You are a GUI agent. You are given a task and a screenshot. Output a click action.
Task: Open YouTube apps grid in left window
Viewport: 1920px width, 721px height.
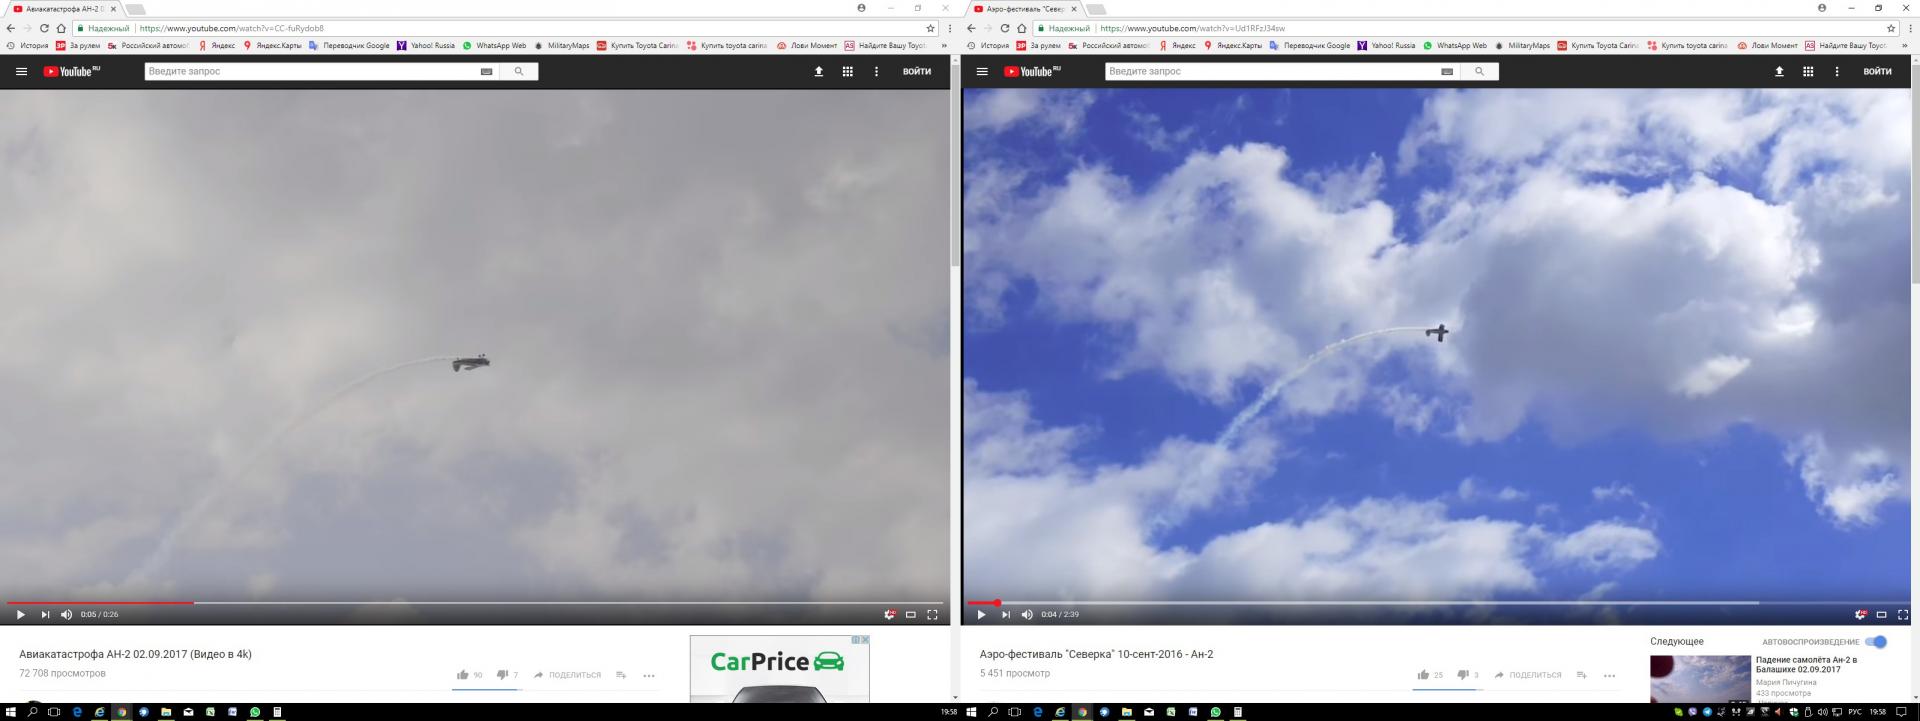(848, 72)
